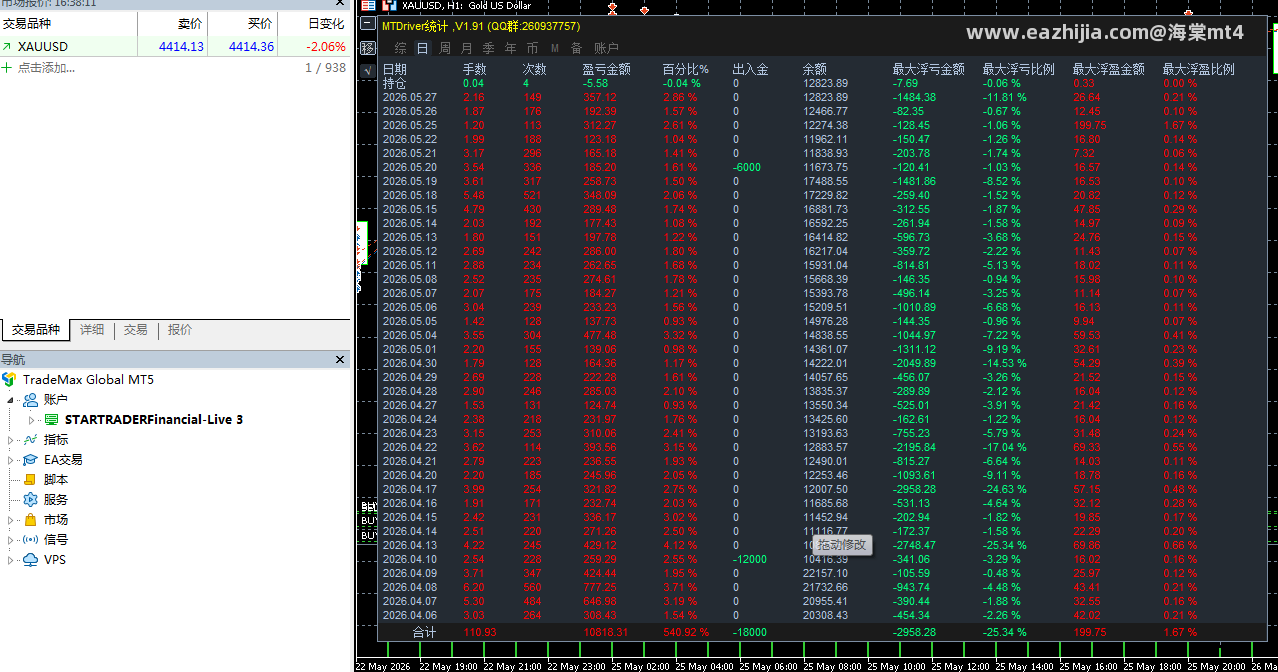Expand the VPS tree node arrow

pos(11,559)
